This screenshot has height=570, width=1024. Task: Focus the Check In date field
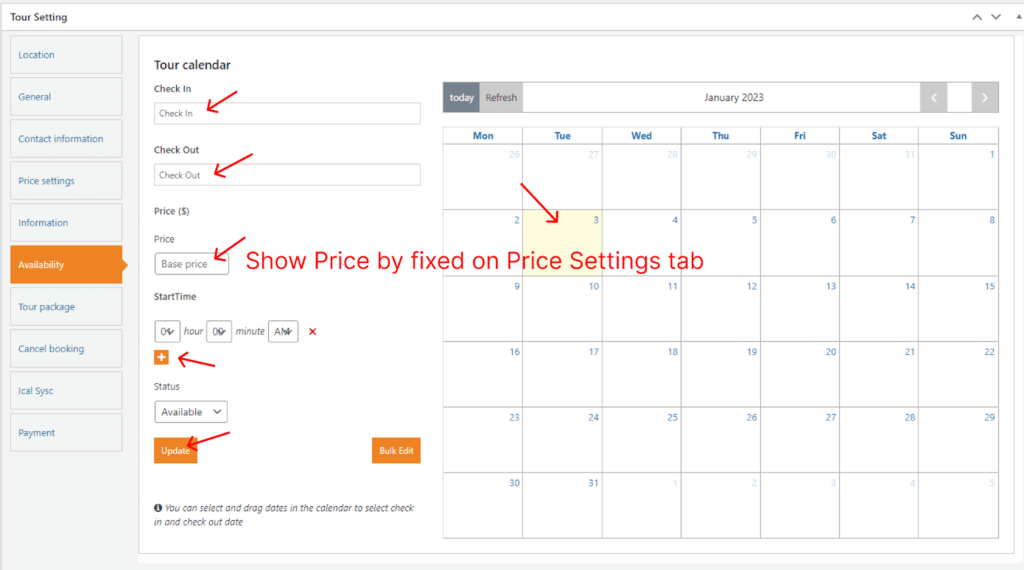(287, 113)
